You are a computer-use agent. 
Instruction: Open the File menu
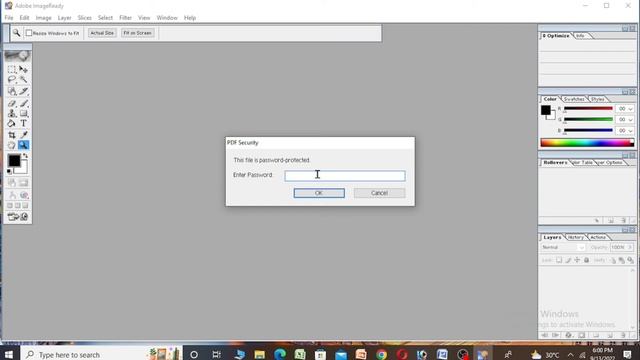[9, 18]
